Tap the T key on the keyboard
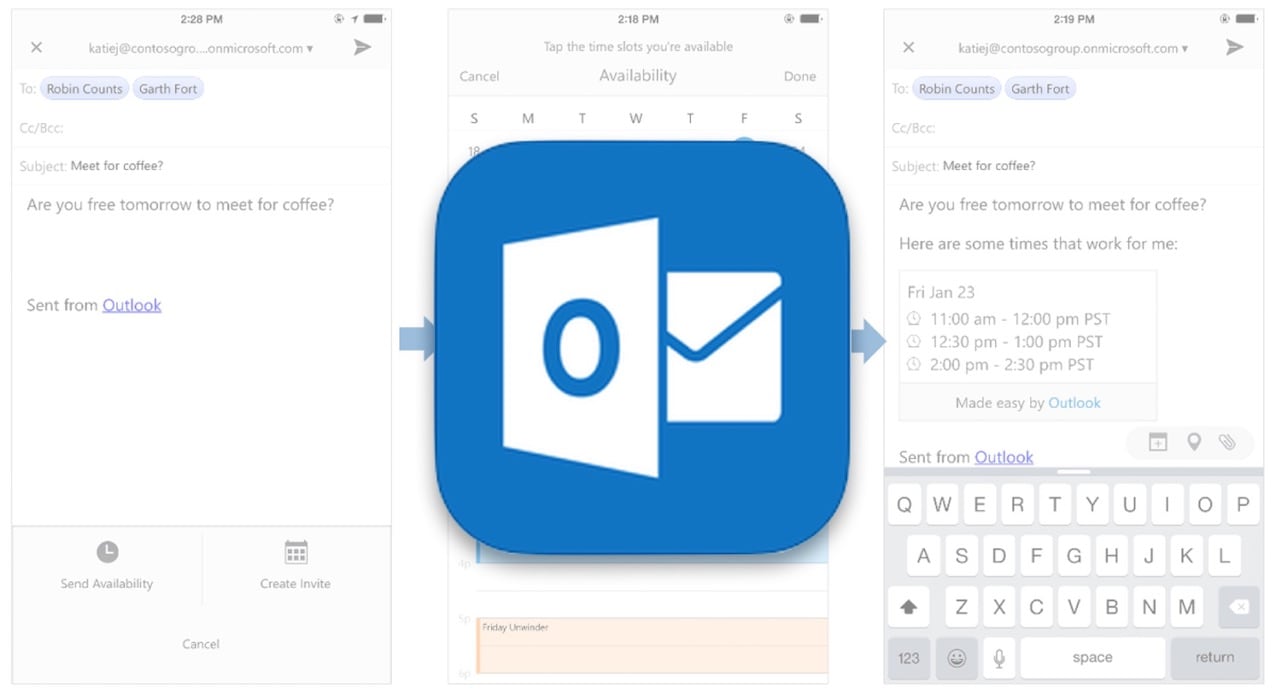Image resolution: width=1280 pixels, height=694 pixels. [1054, 505]
